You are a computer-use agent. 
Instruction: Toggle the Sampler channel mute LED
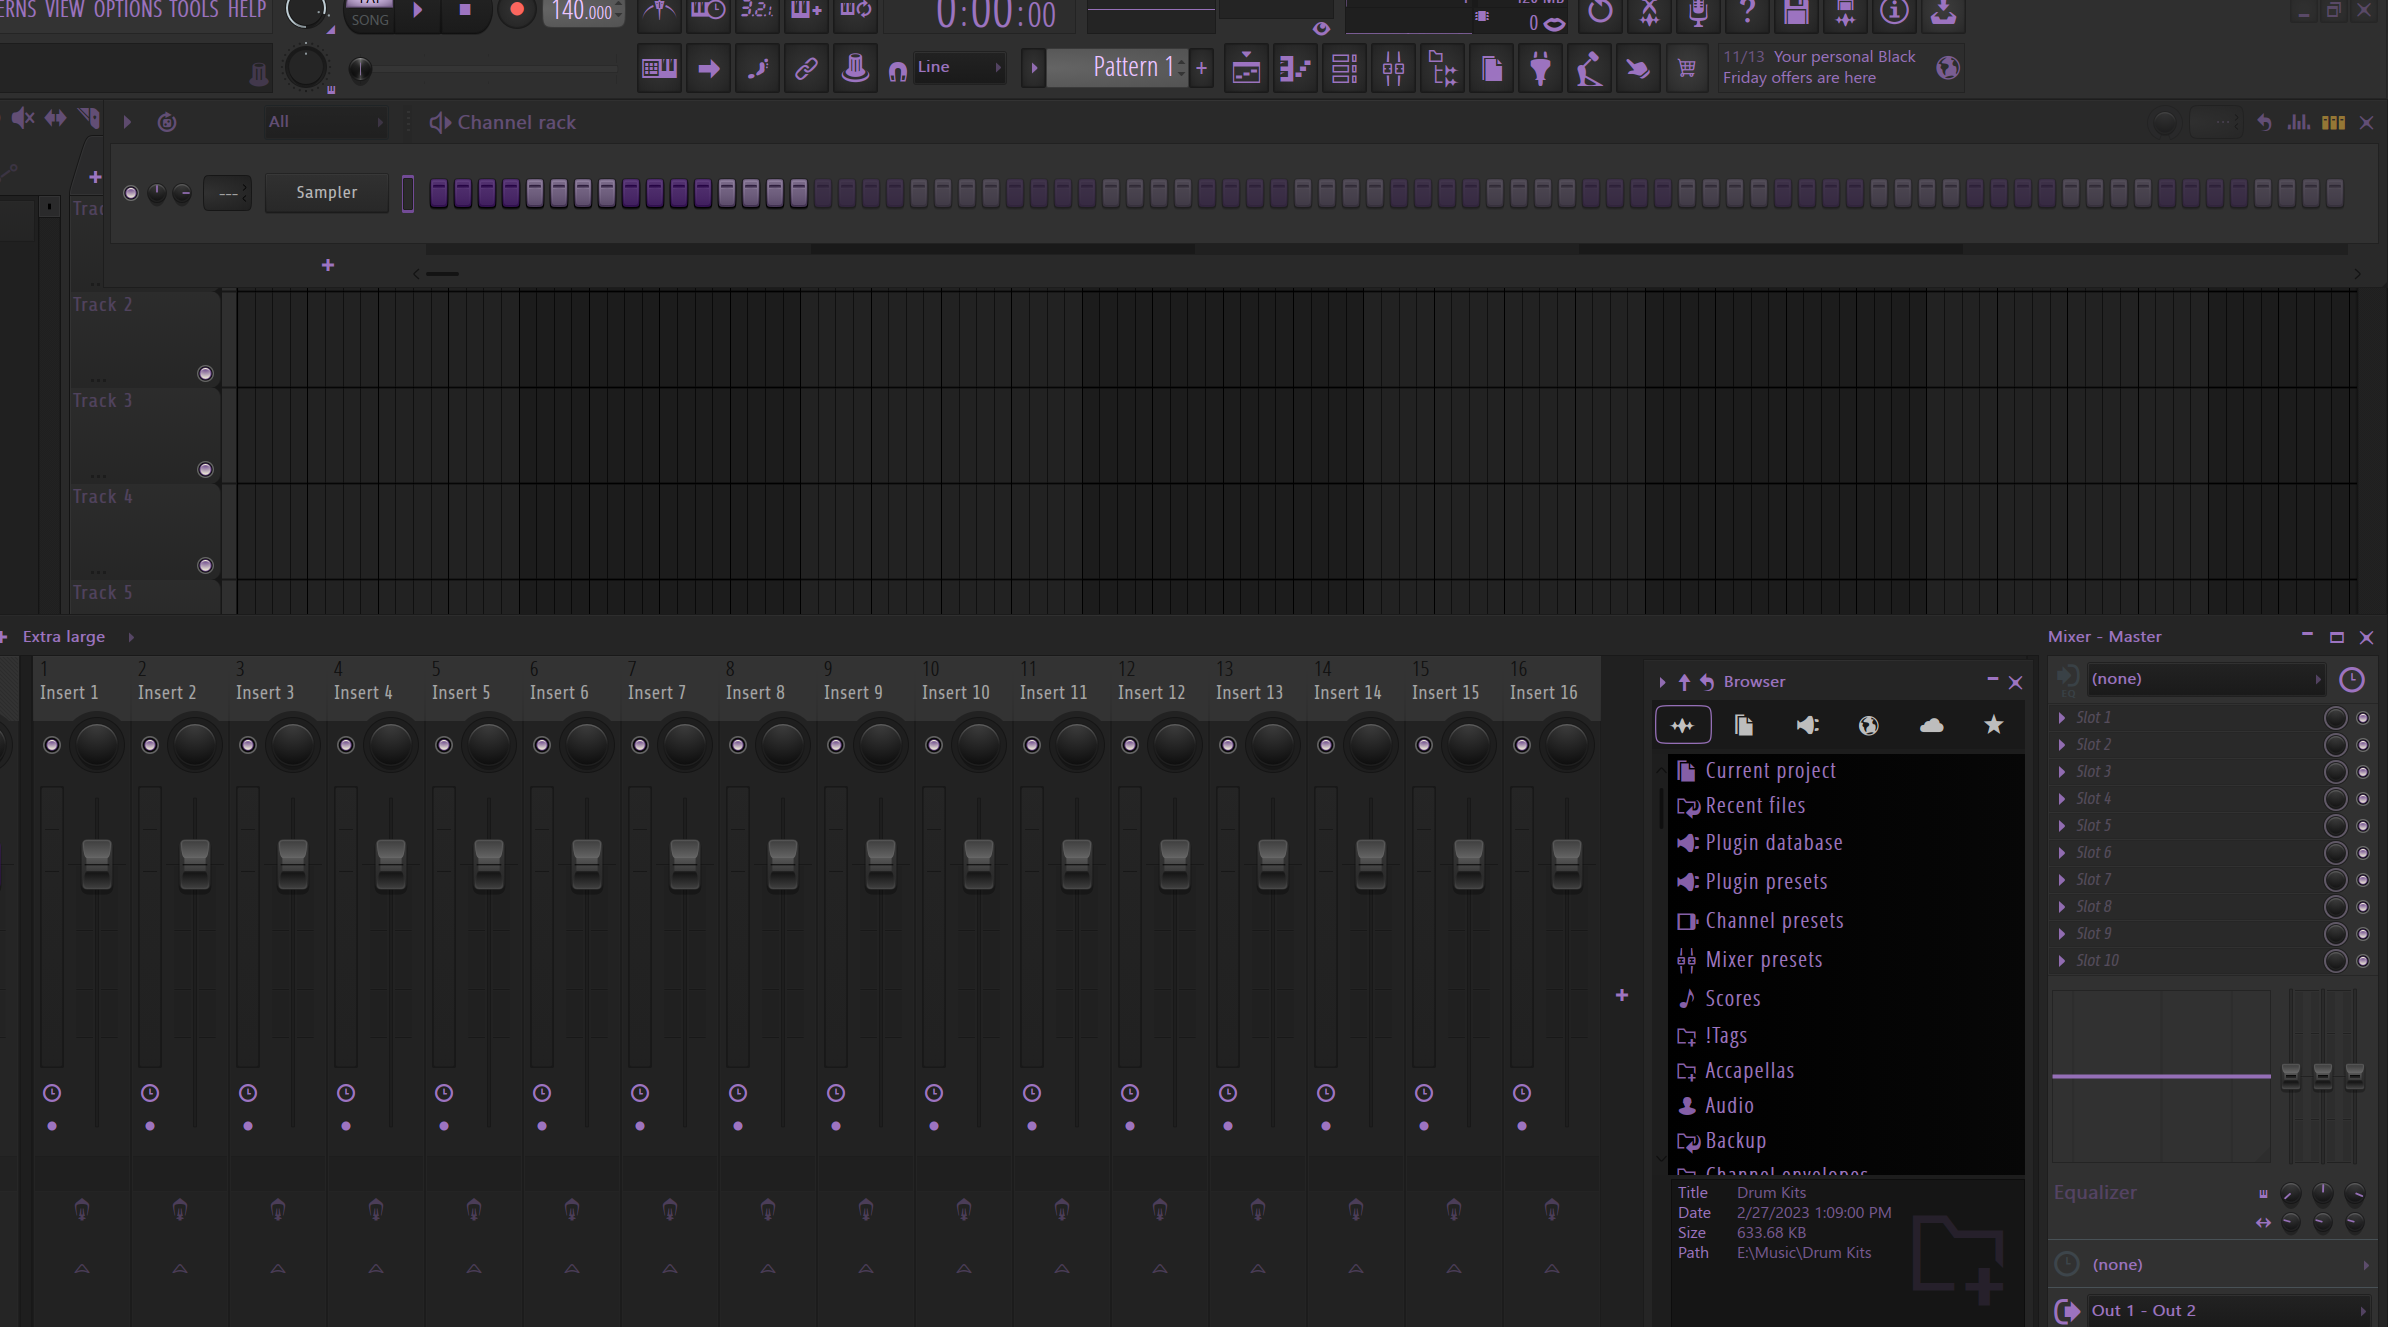131,193
